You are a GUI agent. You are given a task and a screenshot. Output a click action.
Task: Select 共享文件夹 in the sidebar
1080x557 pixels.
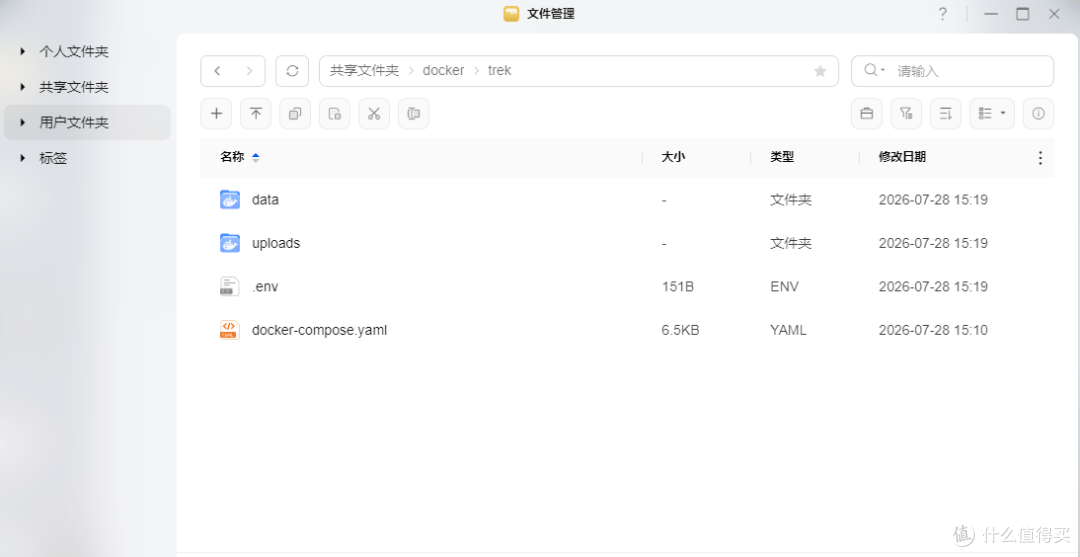coord(74,87)
